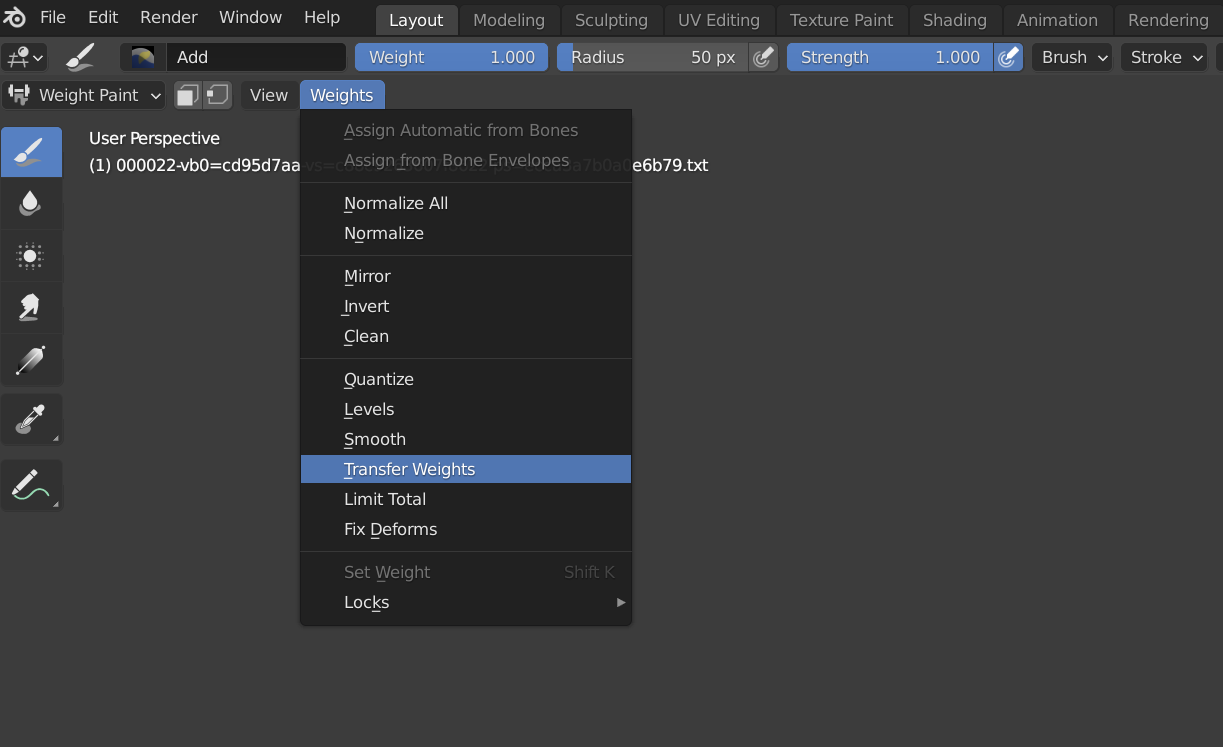The image size is (1223, 747).
Task: Choose Fix Deforms in Weights menu
Action: coord(466,529)
